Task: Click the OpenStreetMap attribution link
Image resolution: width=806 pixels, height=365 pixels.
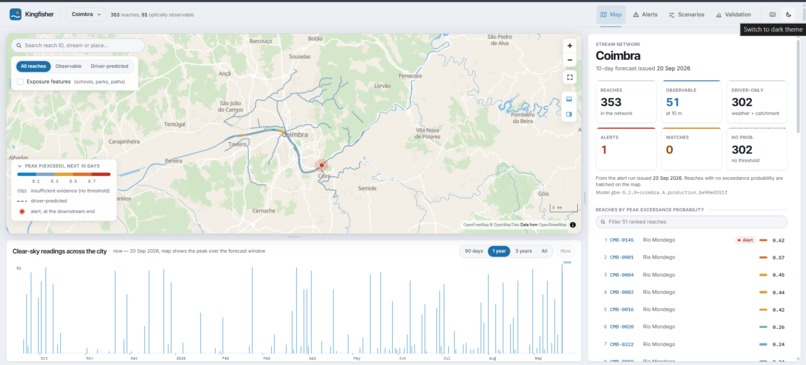Action: pos(553,225)
